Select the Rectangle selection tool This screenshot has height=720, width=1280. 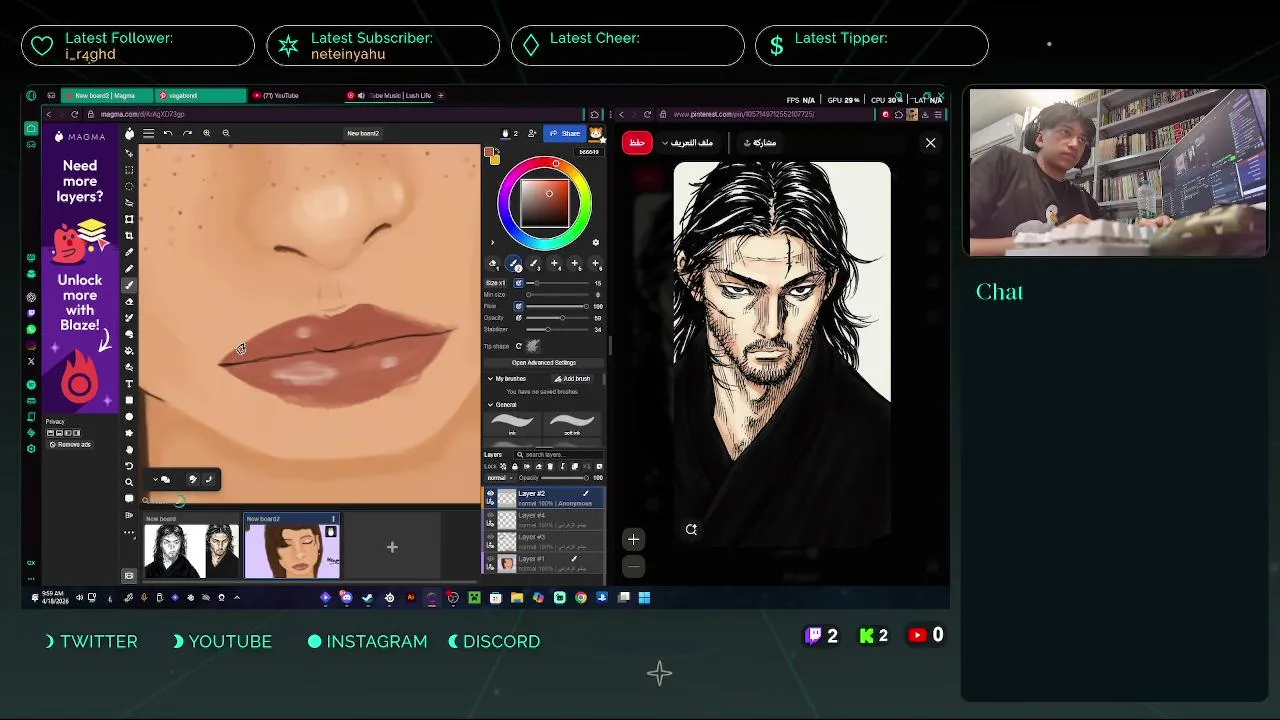click(x=129, y=170)
